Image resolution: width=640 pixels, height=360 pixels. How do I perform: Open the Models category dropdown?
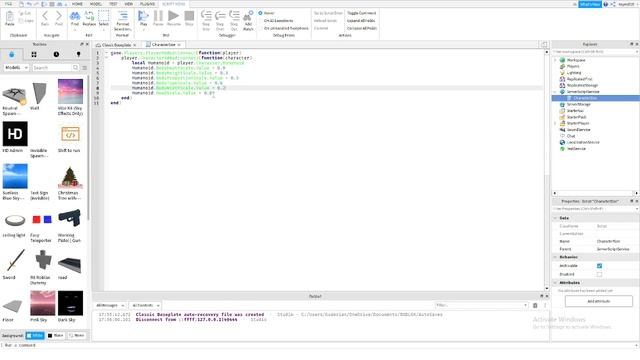pyautogui.click(x=16, y=67)
